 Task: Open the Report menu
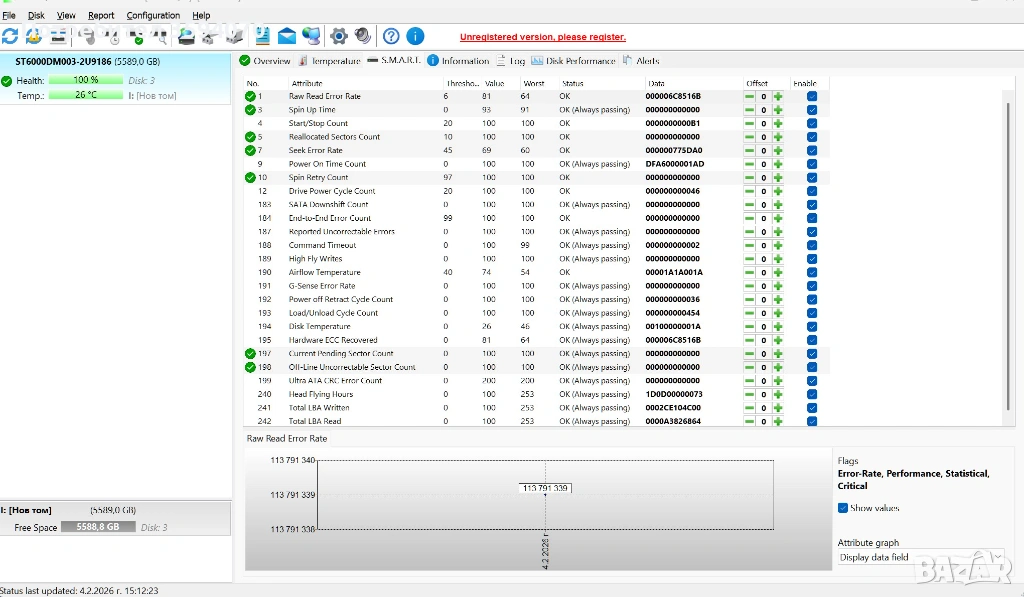coord(101,16)
